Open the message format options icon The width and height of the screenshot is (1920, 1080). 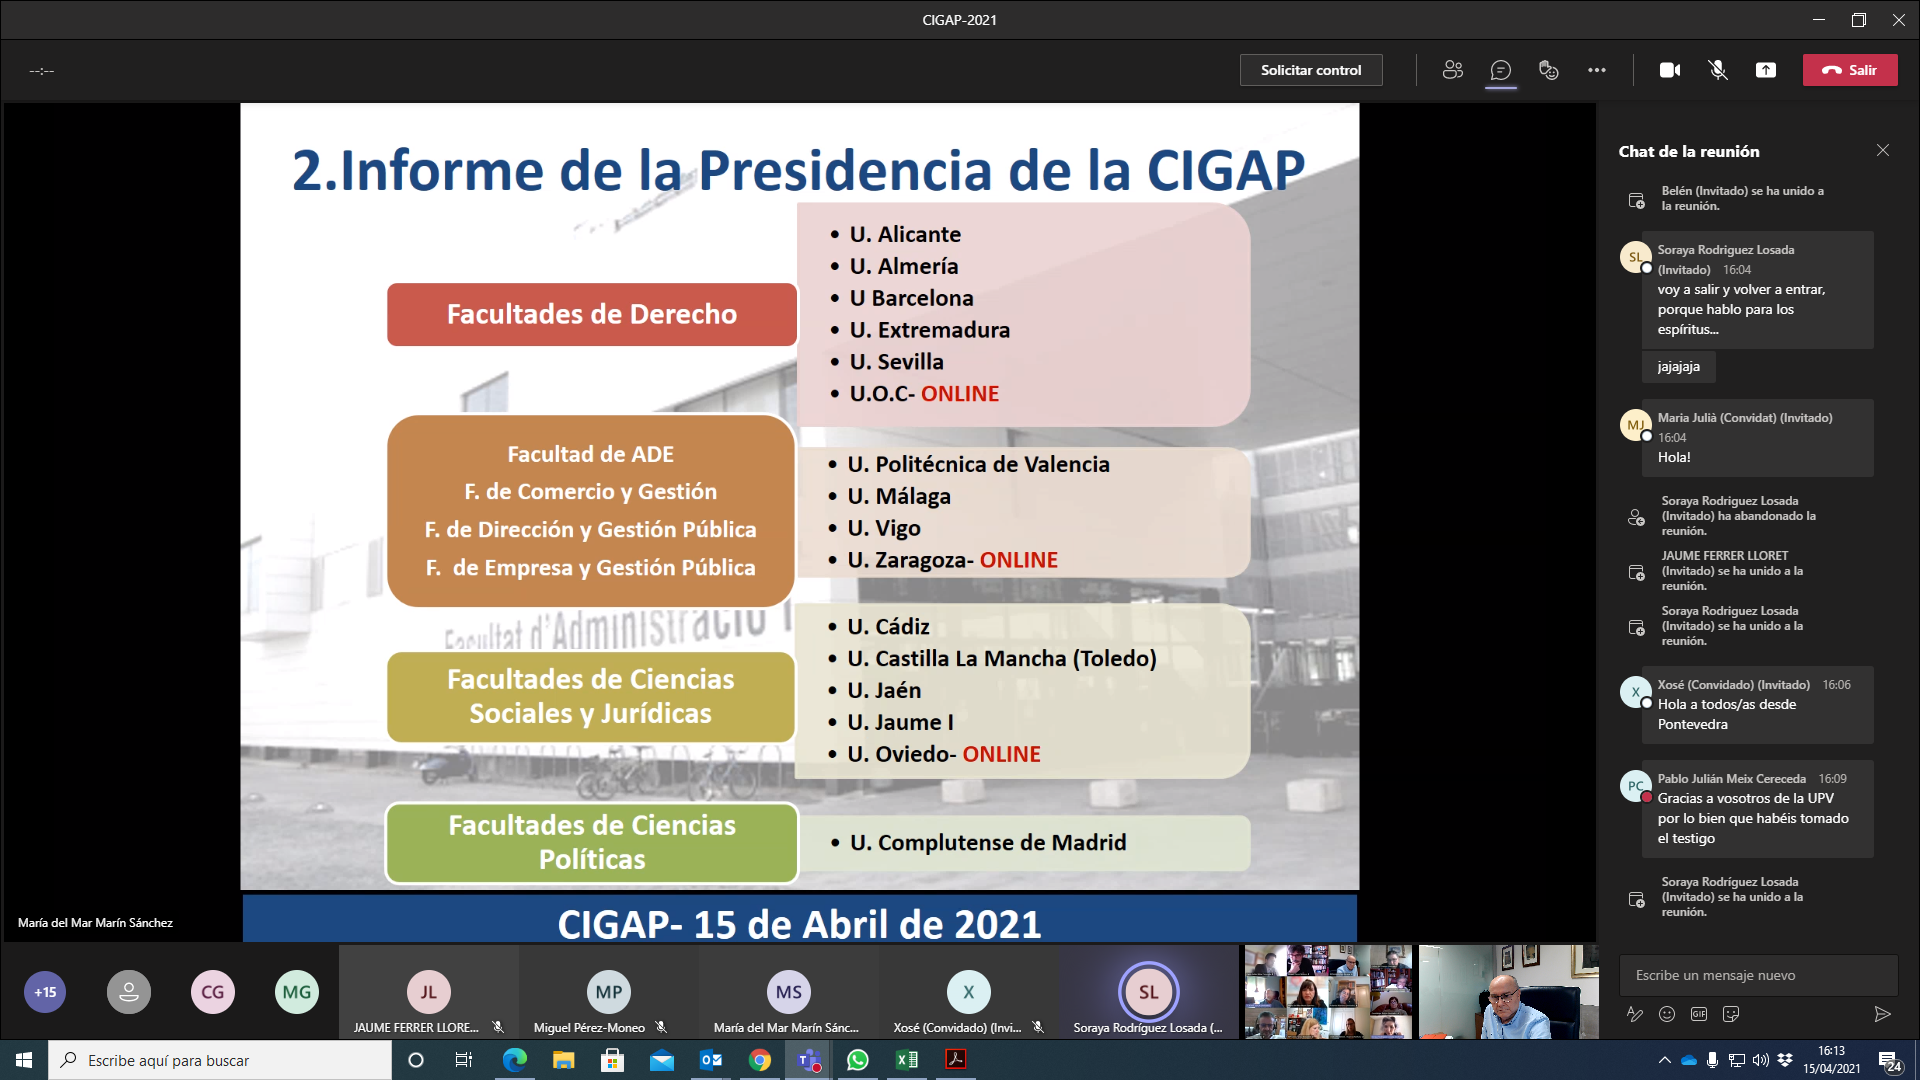(x=1635, y=1014)
